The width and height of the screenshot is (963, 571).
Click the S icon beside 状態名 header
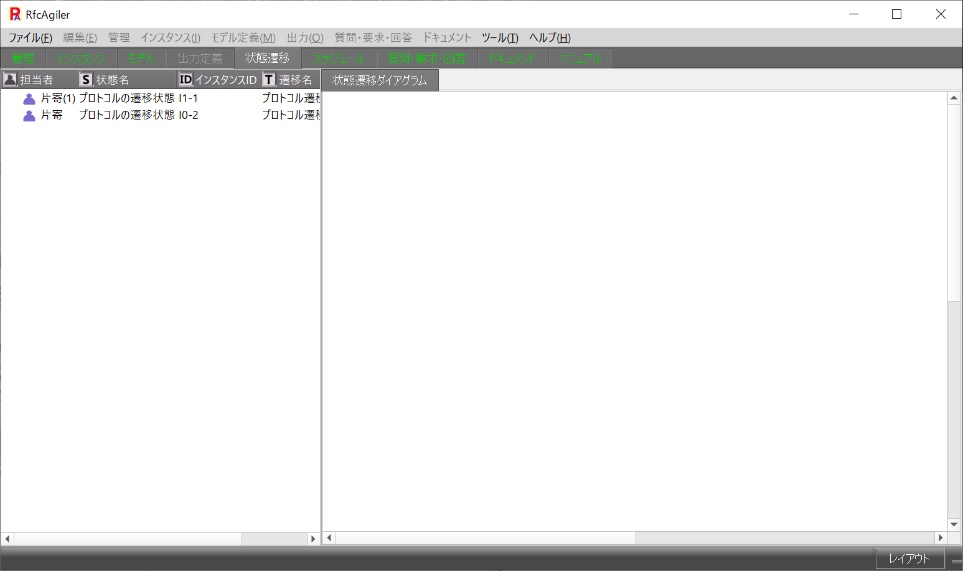pos(86,79)
